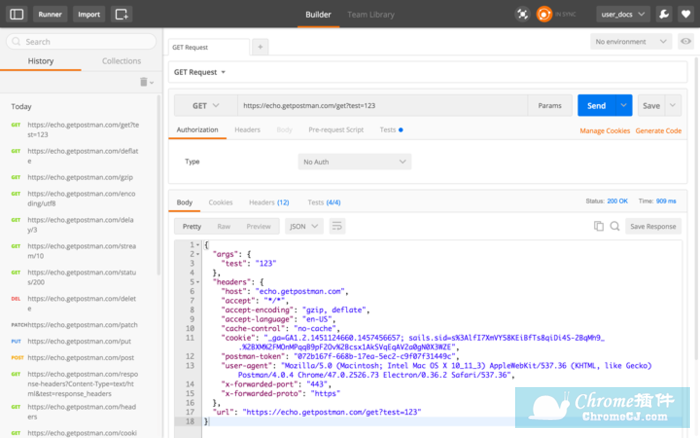Open the request Headers tab
This screenshot has width=700, height=438.
[x=247, y=130]
